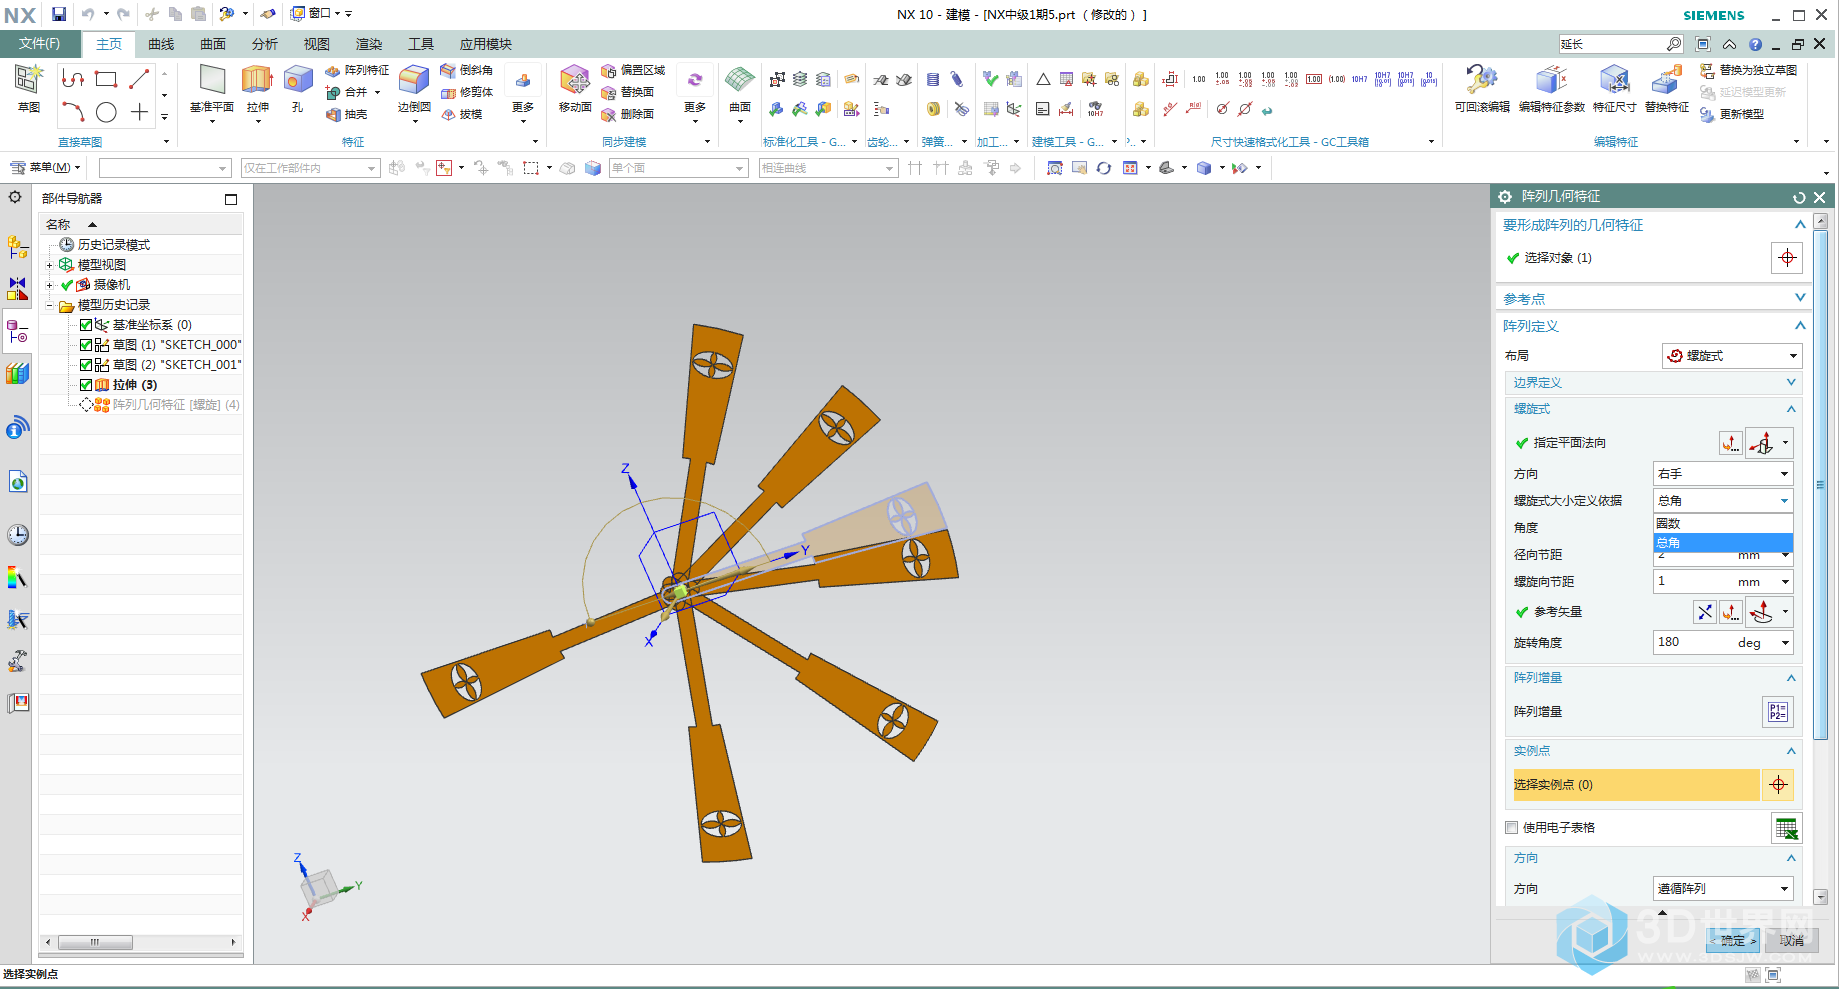Choose the 替换特征 replace feature tool
The image size is (1839, 989).
pos(1667,88)
